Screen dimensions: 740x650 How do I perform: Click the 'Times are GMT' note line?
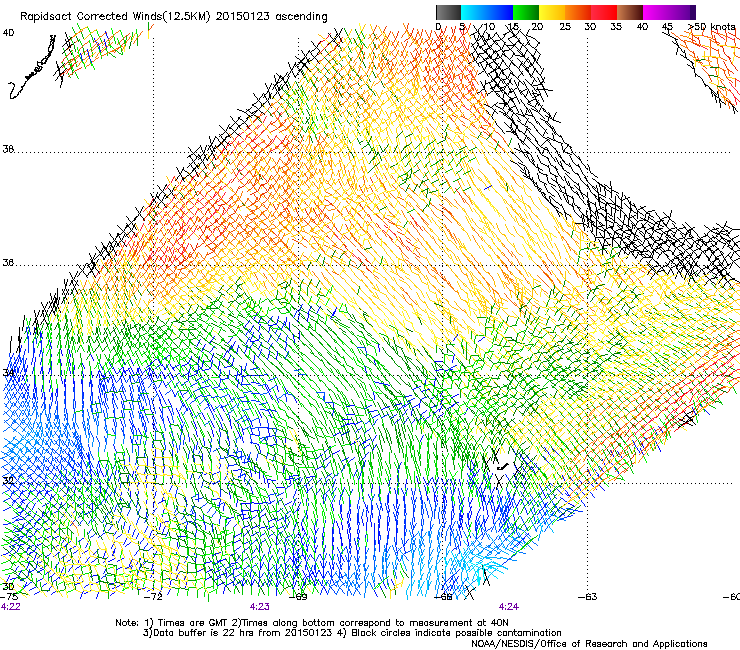point(312,623)
